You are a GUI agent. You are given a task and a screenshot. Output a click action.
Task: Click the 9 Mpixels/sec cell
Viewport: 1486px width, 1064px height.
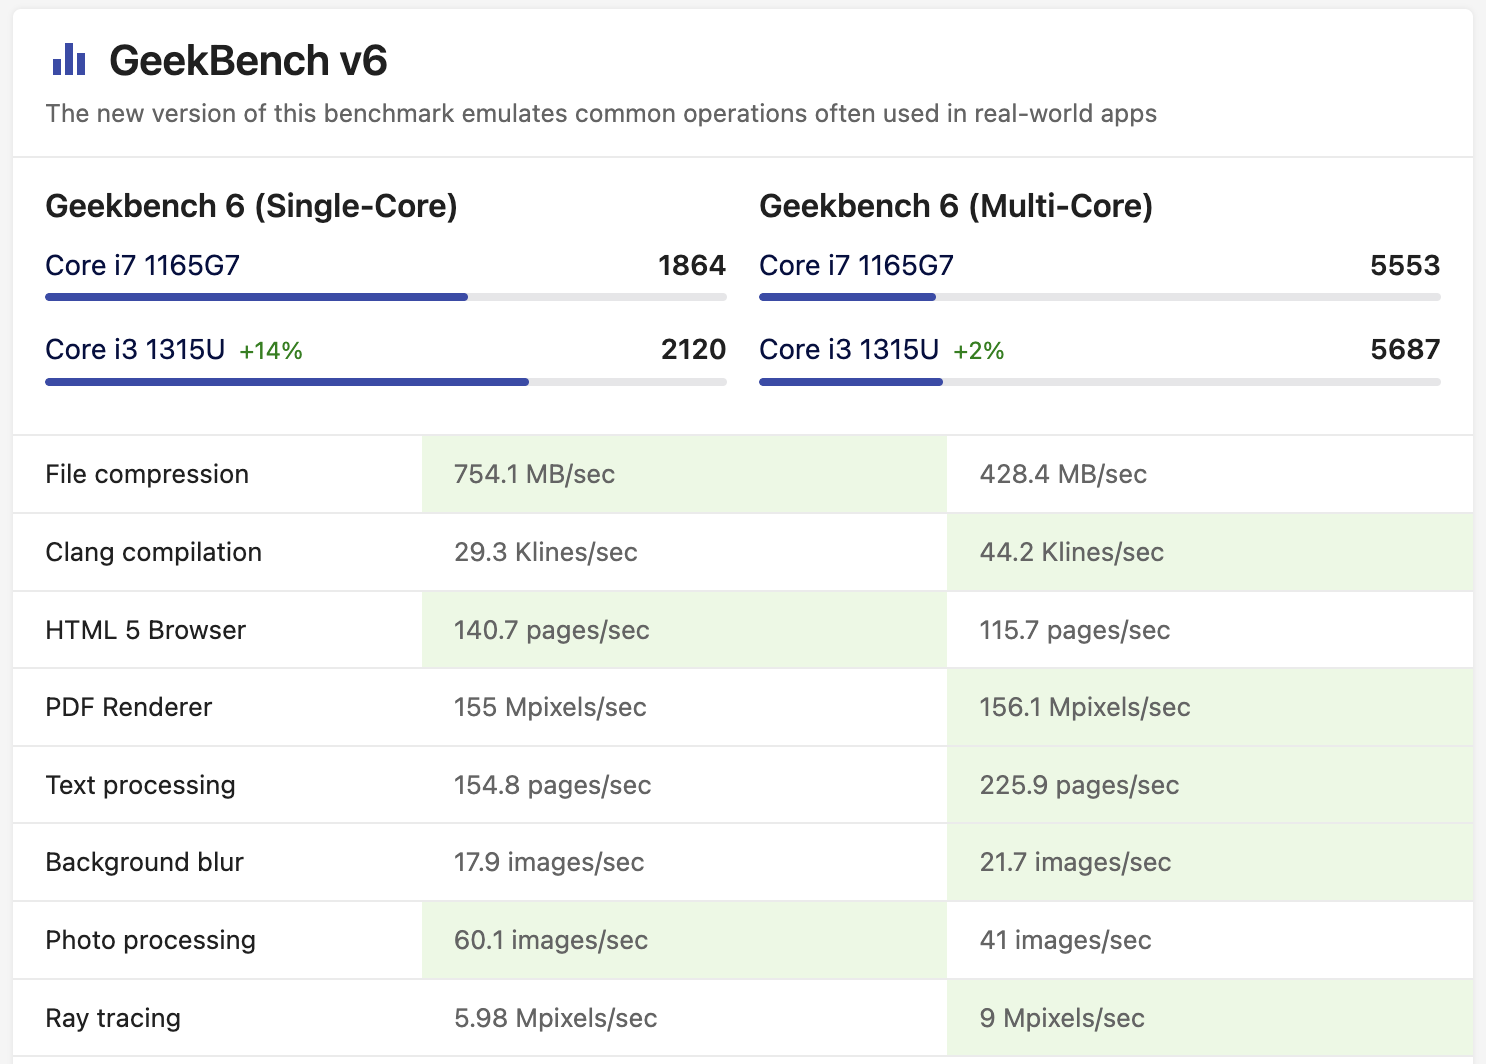pos(1210,1018)
